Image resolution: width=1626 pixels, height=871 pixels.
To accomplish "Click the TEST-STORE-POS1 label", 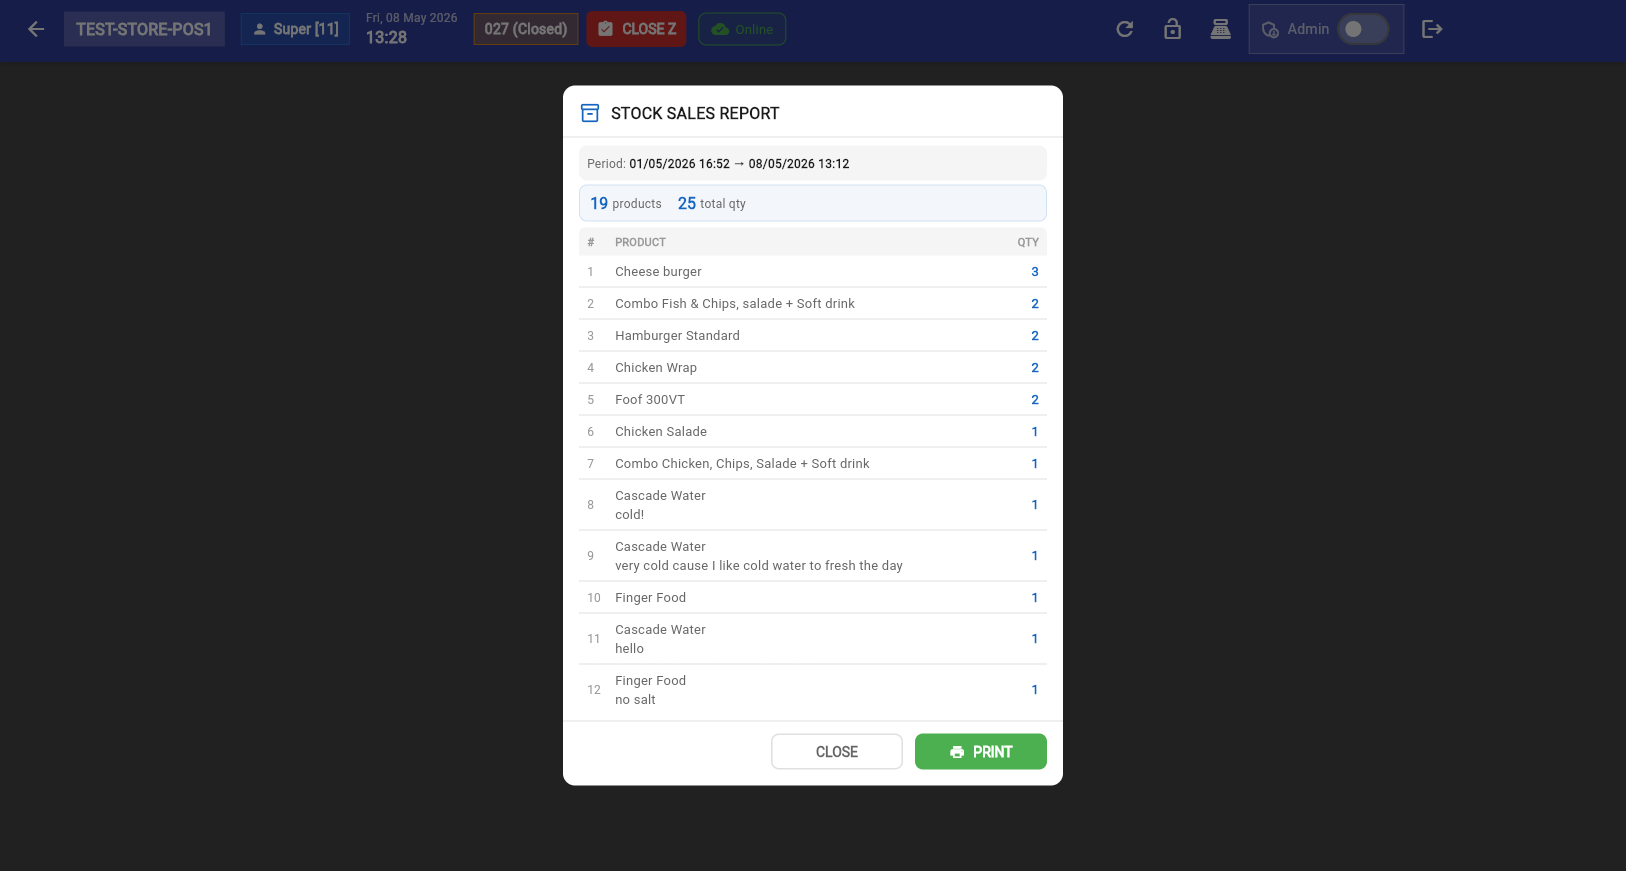I will pos(144,29).
